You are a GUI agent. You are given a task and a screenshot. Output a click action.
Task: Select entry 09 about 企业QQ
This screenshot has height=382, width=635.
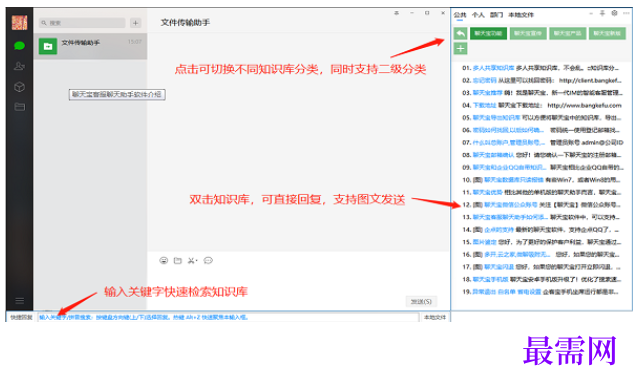pos(542,167)
